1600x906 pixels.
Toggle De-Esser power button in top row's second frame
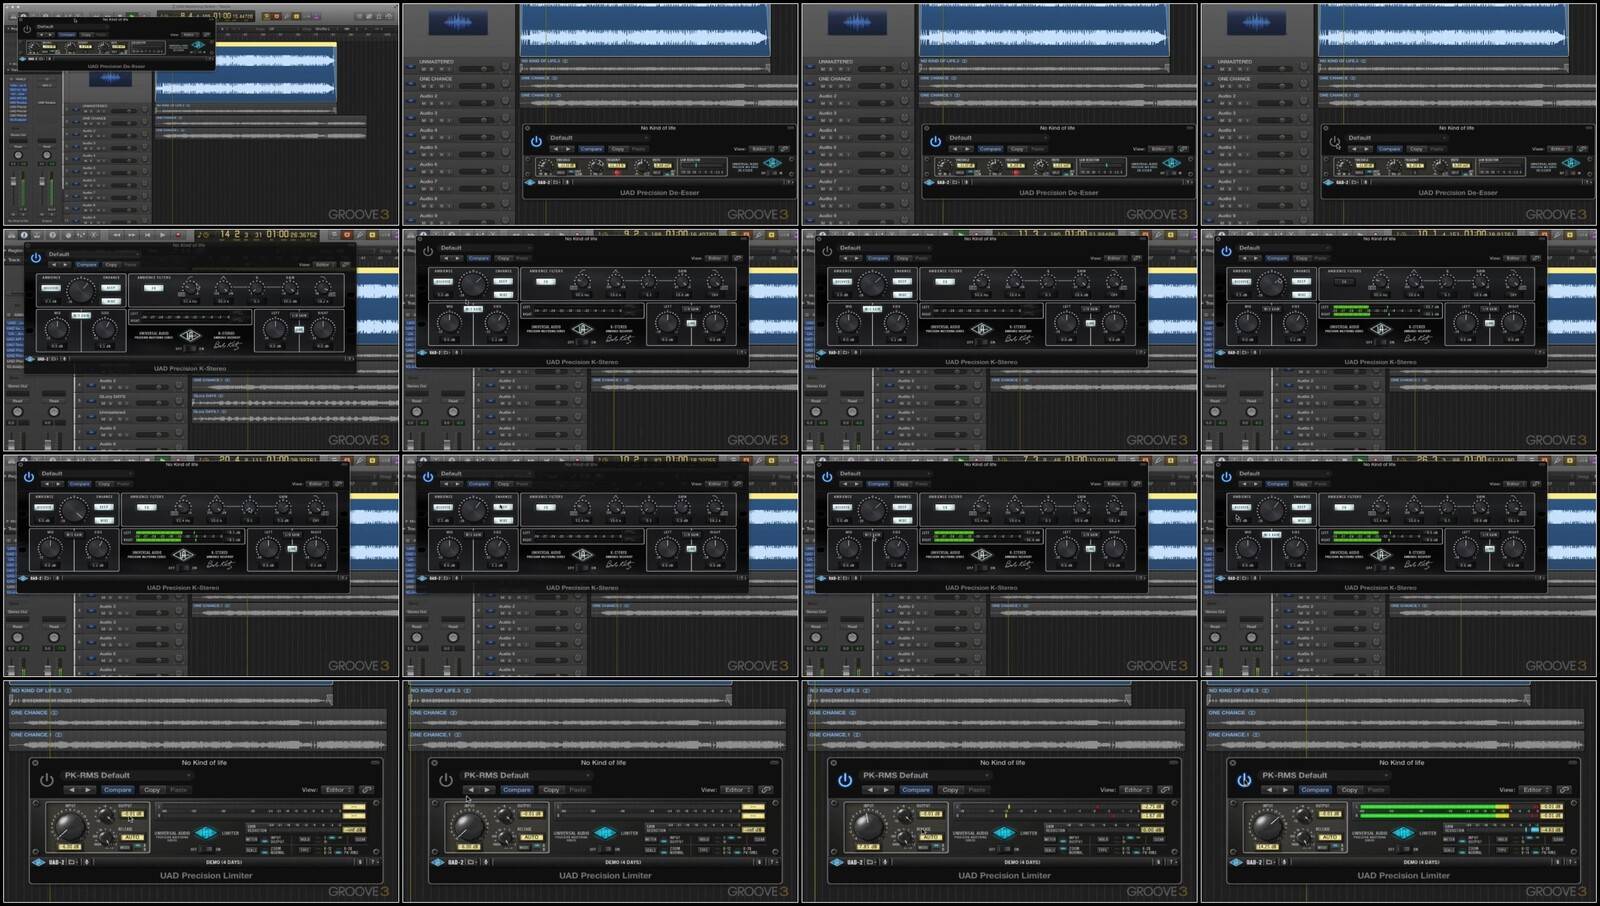[x=536, y=142]
